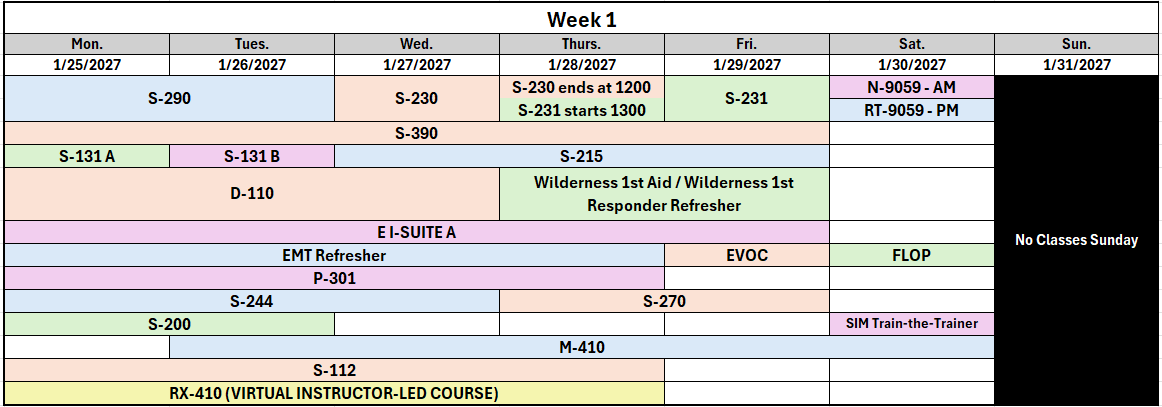This screenshot has width=1162, height=407.
Task: Select the S-131 B cell
Action: click(252, 156)
